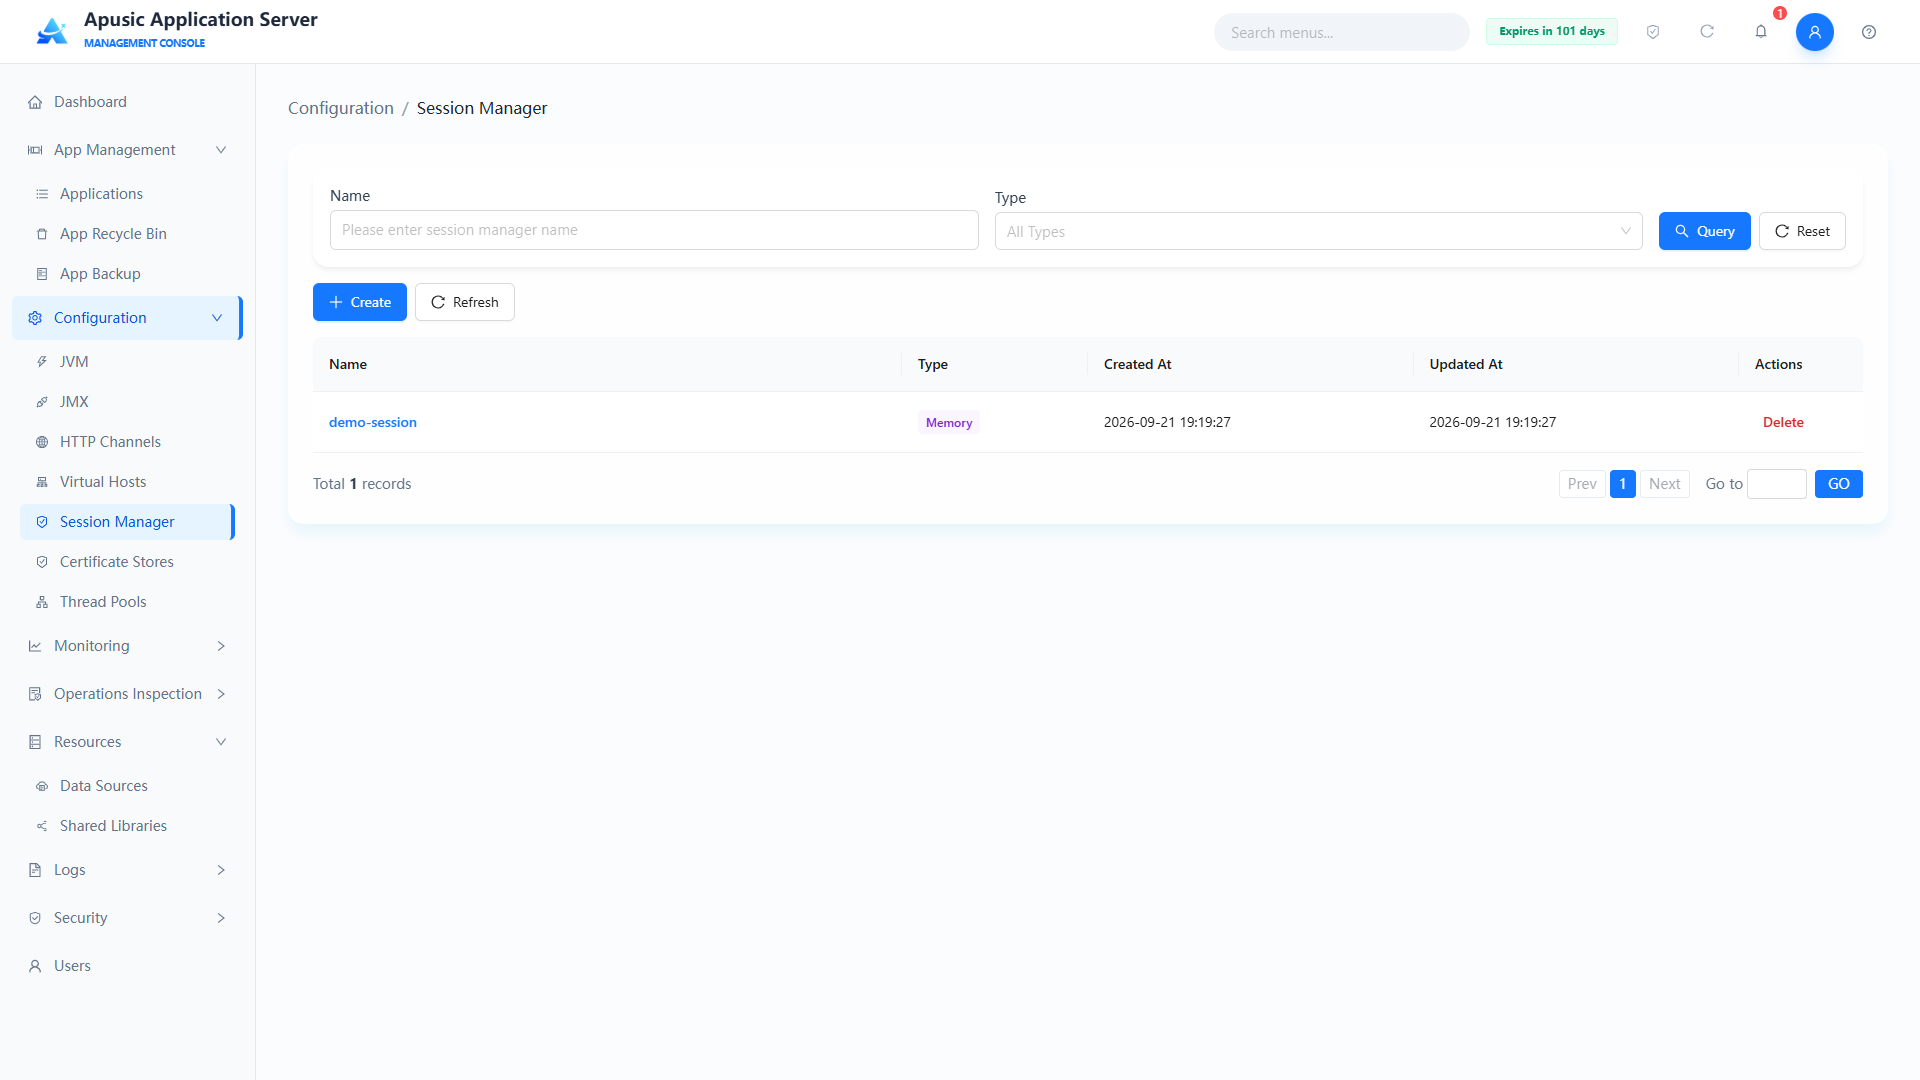Expand the Security menu chevron

[x=221, y=918]
